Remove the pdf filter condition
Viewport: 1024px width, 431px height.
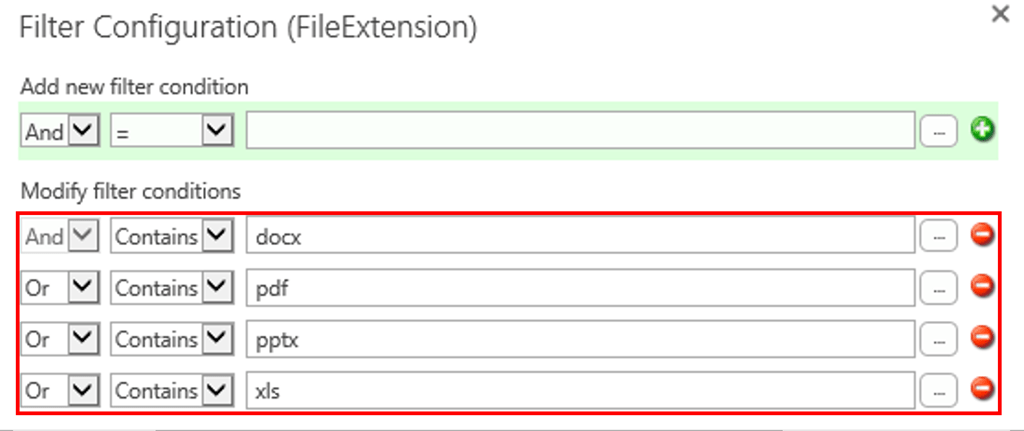[x=982, y=287]
